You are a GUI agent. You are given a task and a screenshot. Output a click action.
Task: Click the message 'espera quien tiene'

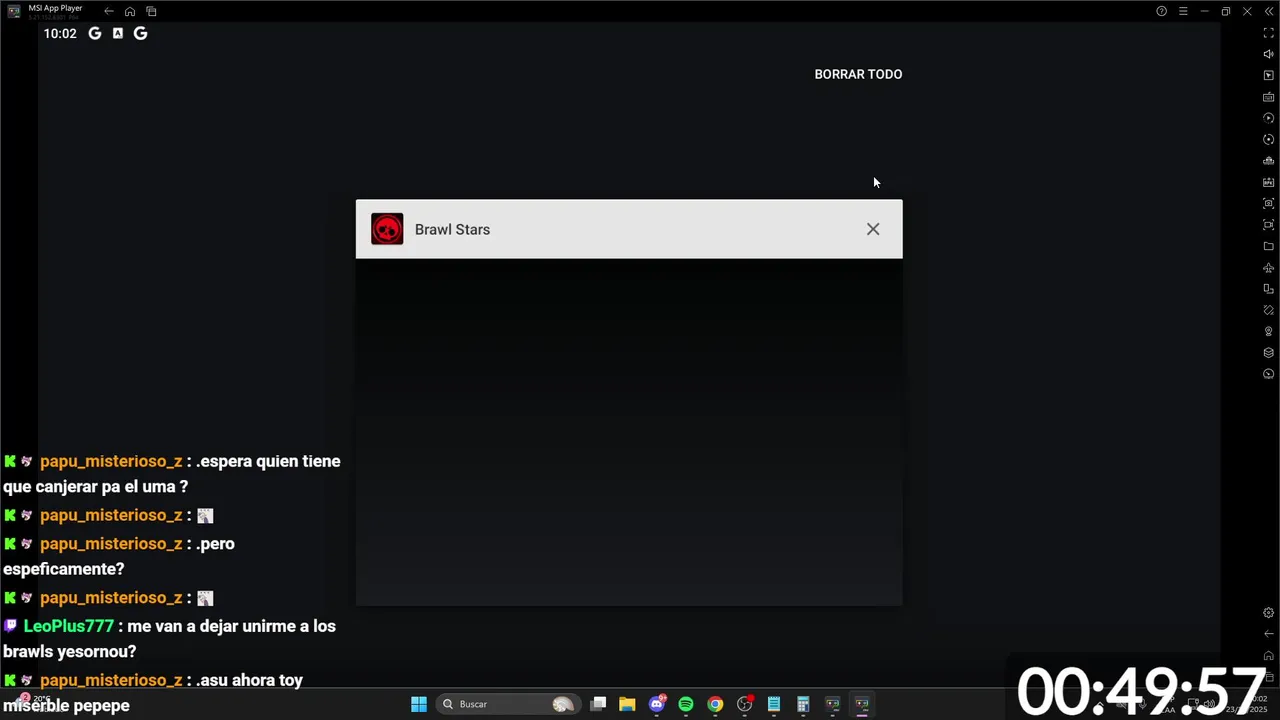point(269,461)
